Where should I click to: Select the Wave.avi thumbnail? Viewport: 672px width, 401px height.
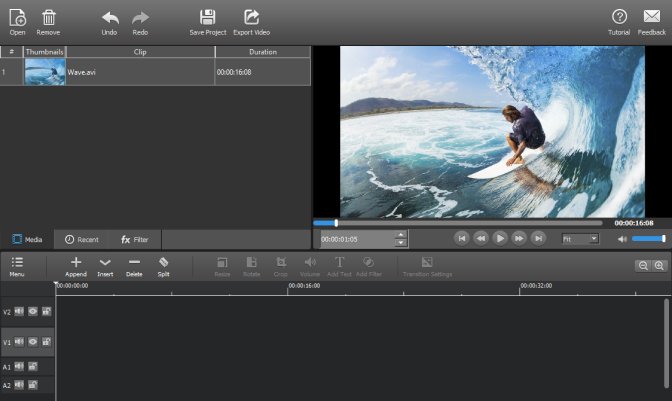click(45, 72)
